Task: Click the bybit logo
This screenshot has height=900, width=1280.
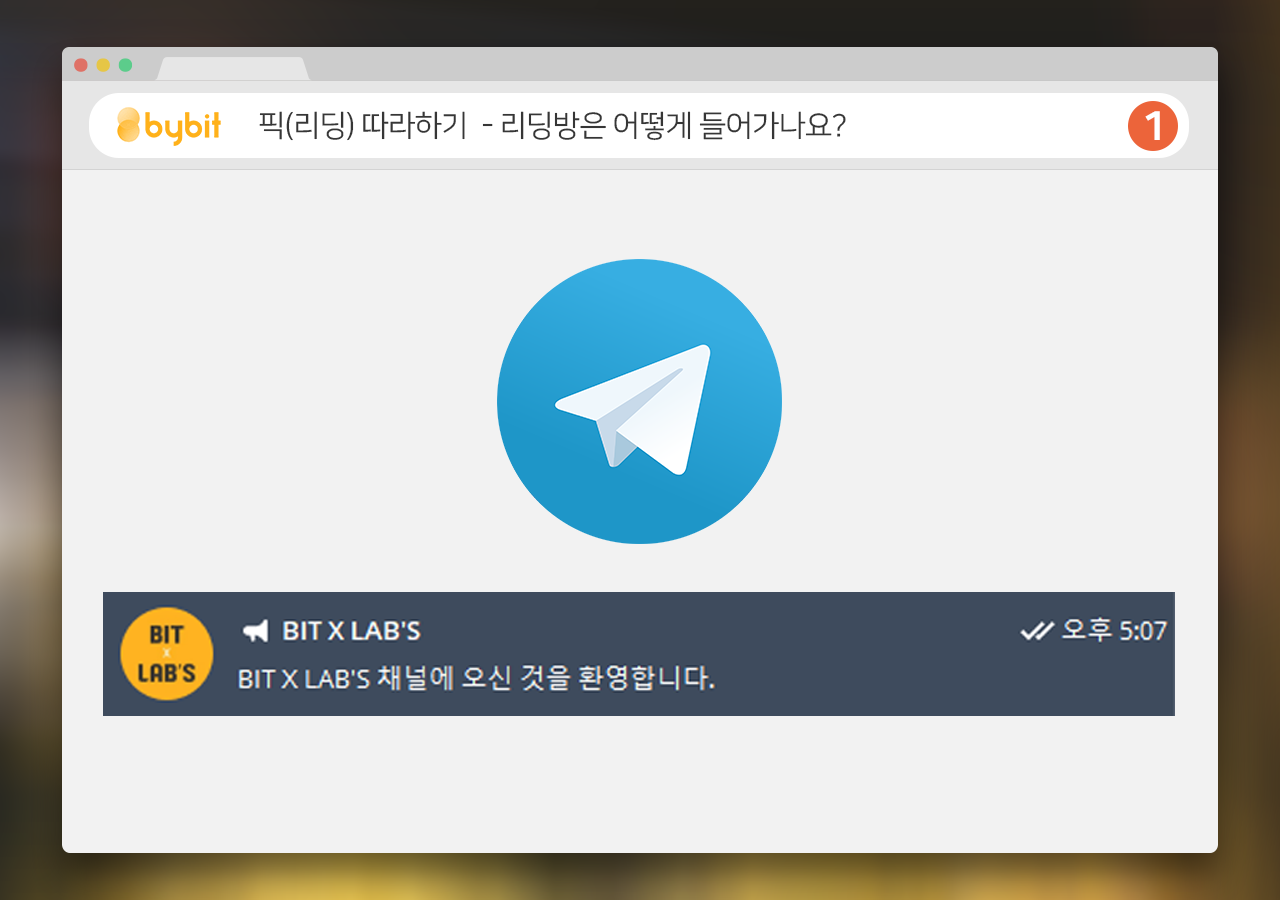Action: 169,126
